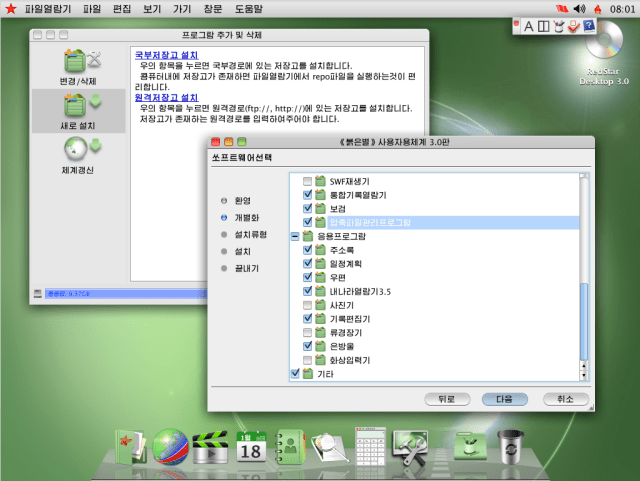The width and height of the screenshot is (640, 481).
Task: Click the volume icon in menu bar
Action: [x=578, y=8]
